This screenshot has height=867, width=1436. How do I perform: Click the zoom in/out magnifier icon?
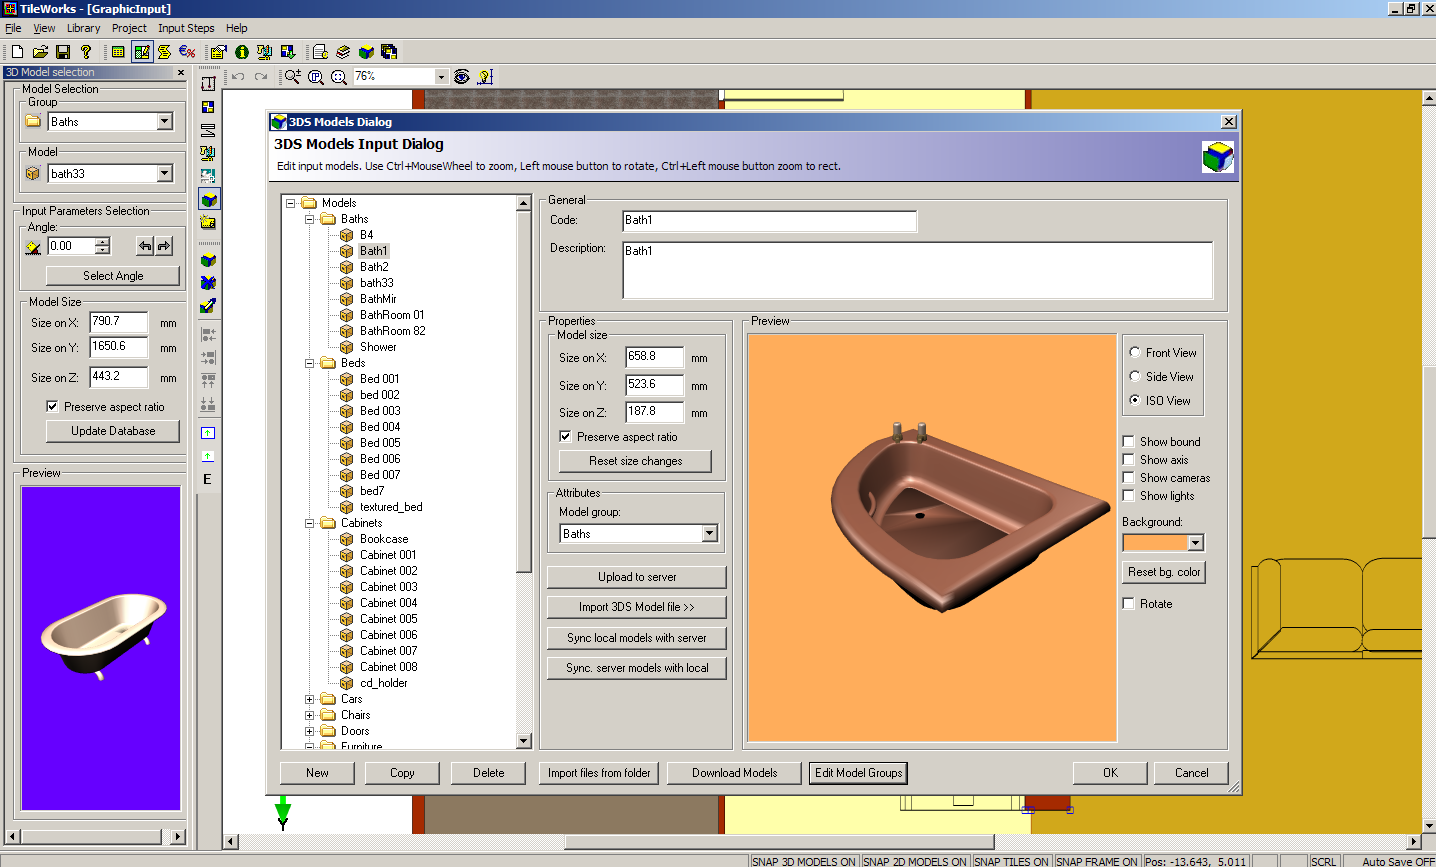pyautogui.click(x=292, y=76)
